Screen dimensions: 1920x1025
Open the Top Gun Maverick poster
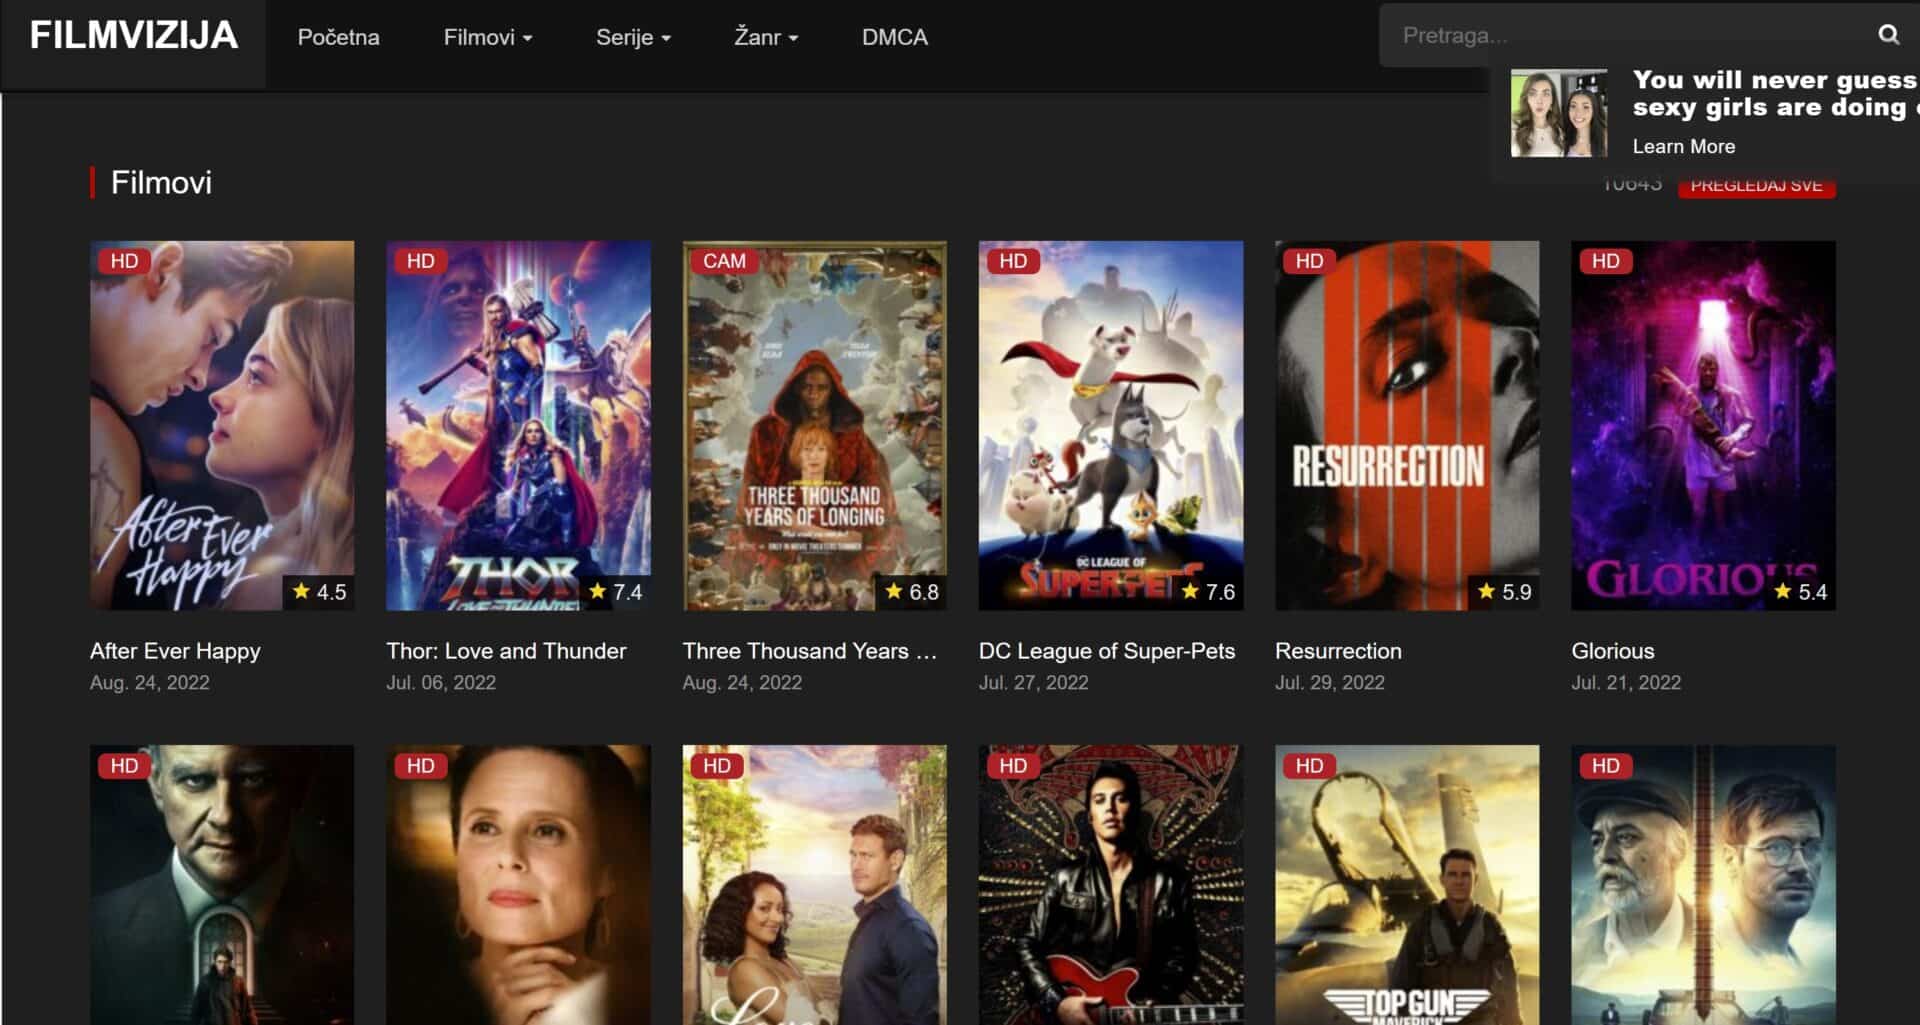tap(1406, 884)
